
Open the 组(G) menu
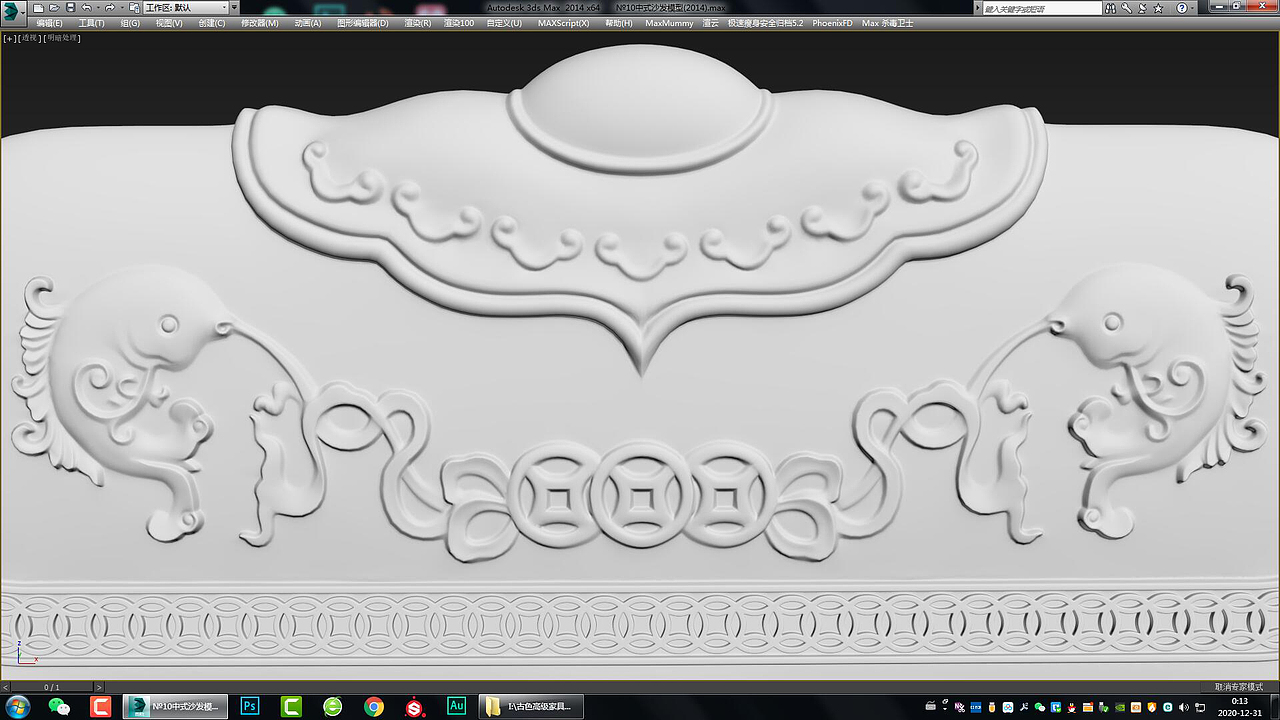[x=130, y=23]
